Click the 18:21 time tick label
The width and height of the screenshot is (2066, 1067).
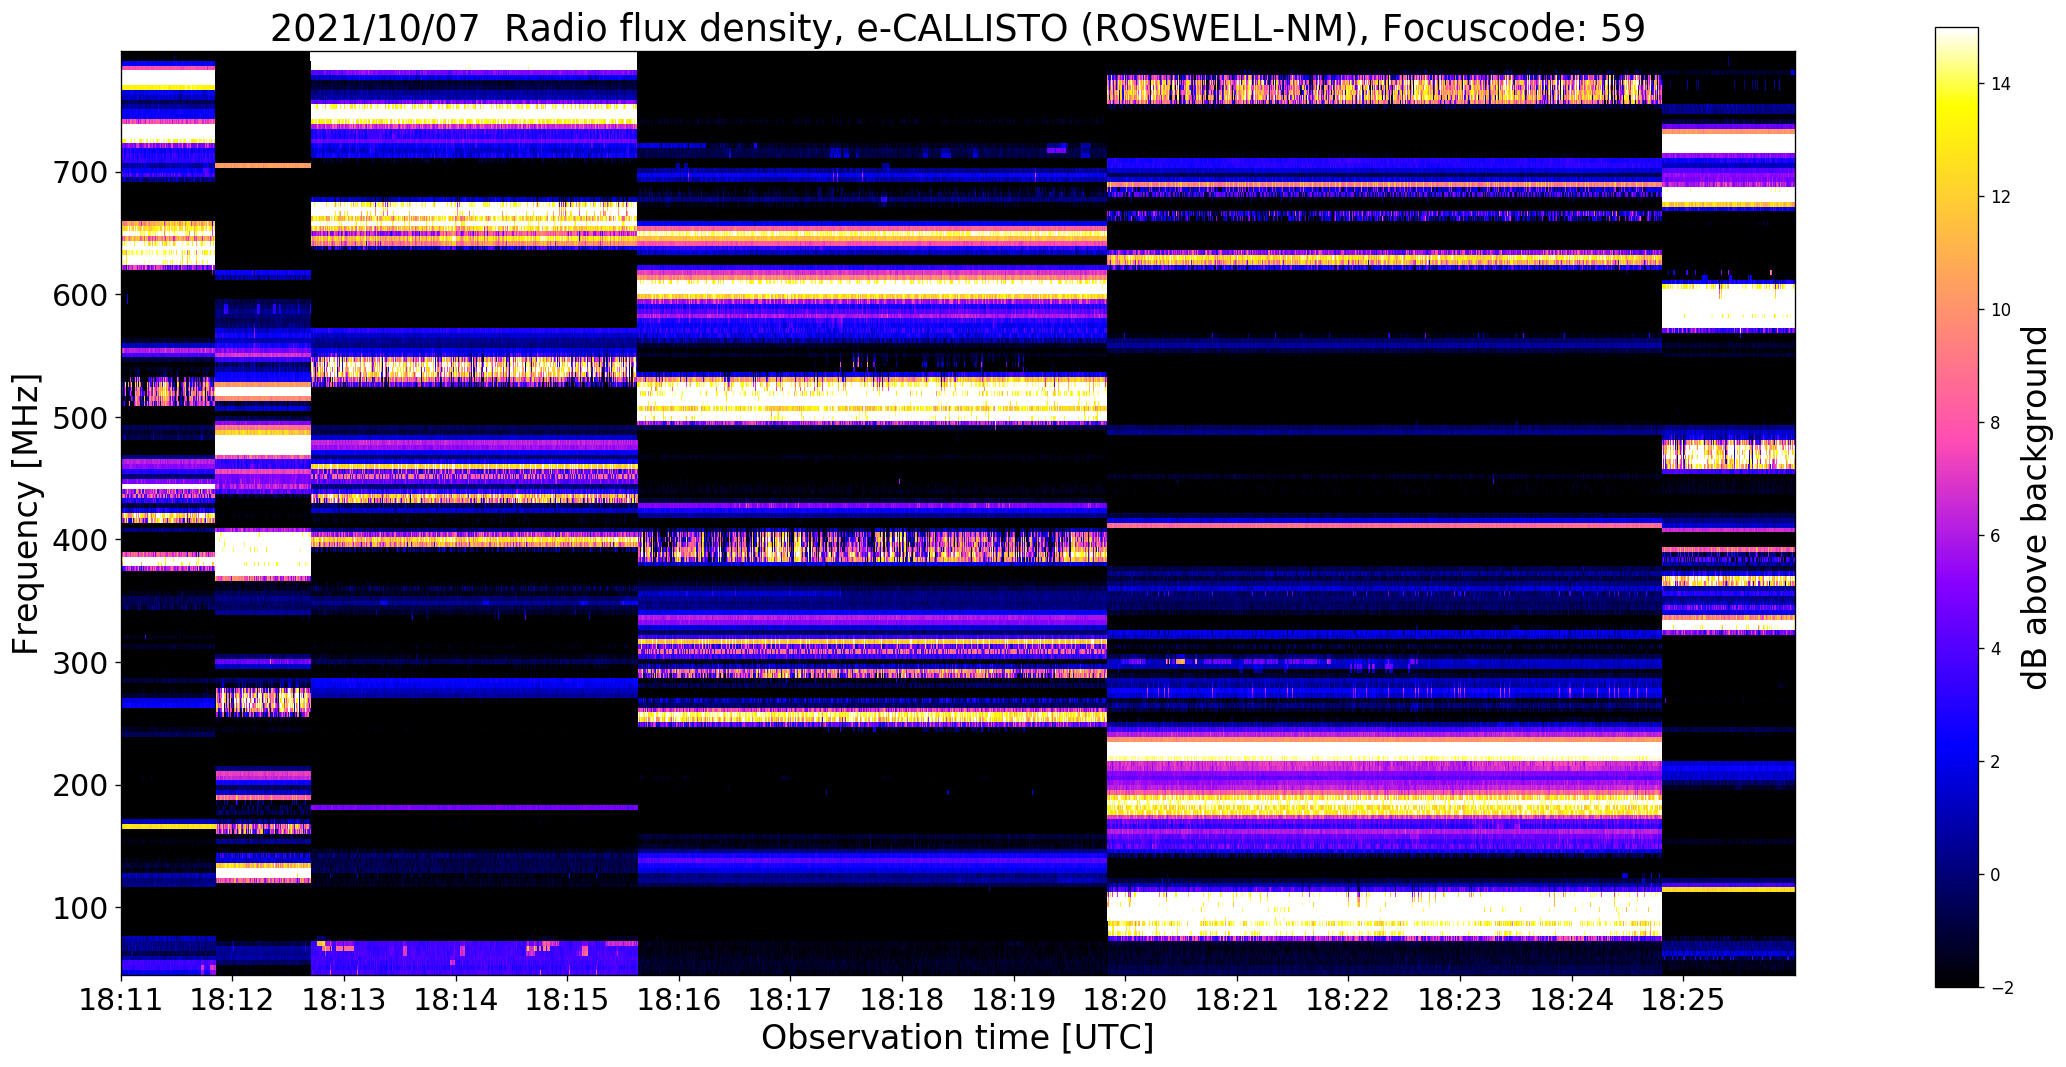coord(1238,998)
